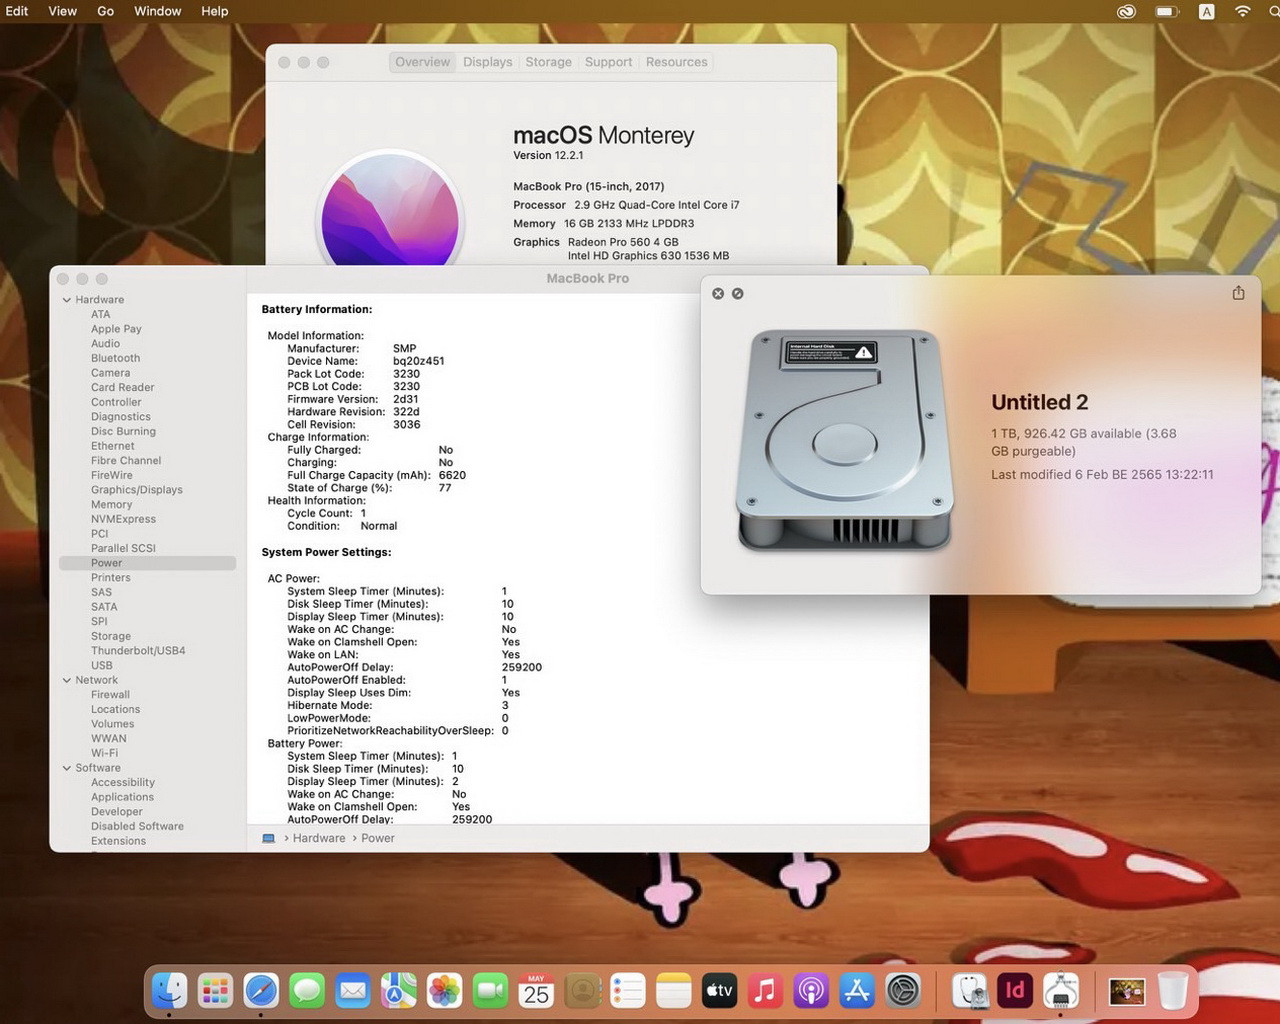Screen dimensions: 1280x1024
Task: Select Bluetooth in the sidebar
Action: tap(116, 358)
